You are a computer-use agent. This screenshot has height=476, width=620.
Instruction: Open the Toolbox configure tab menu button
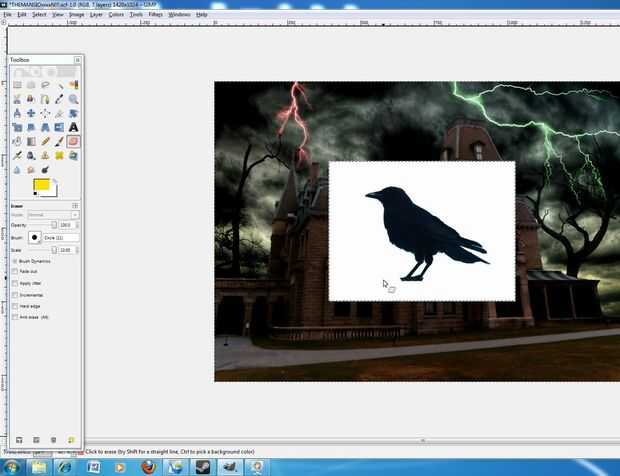(x=78, y=60)
